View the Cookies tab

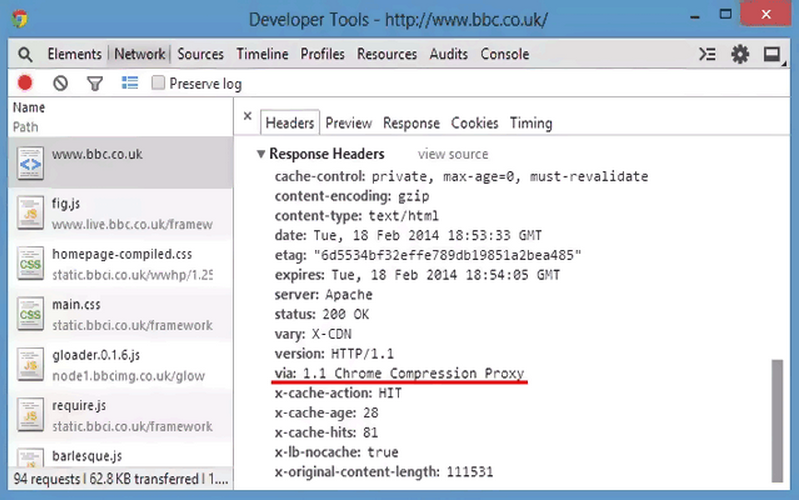click(474, 123)
